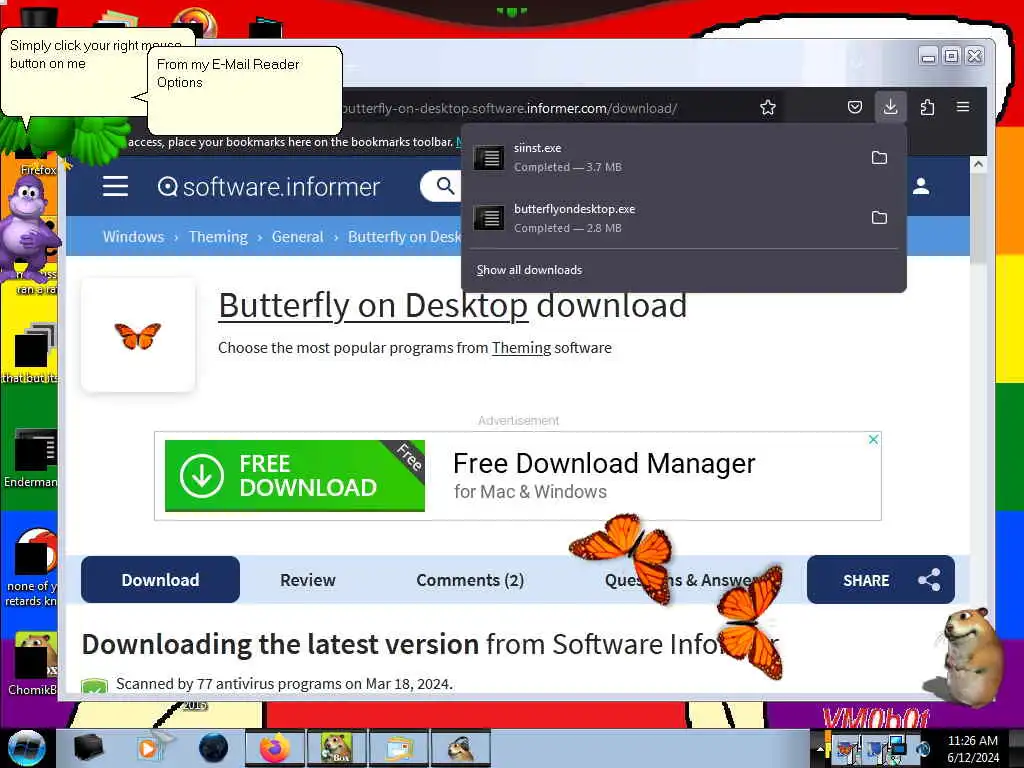Click the taskbar clock showing 11:26 AM
This screenshot has height=768, width=1024.
point(972,748)
